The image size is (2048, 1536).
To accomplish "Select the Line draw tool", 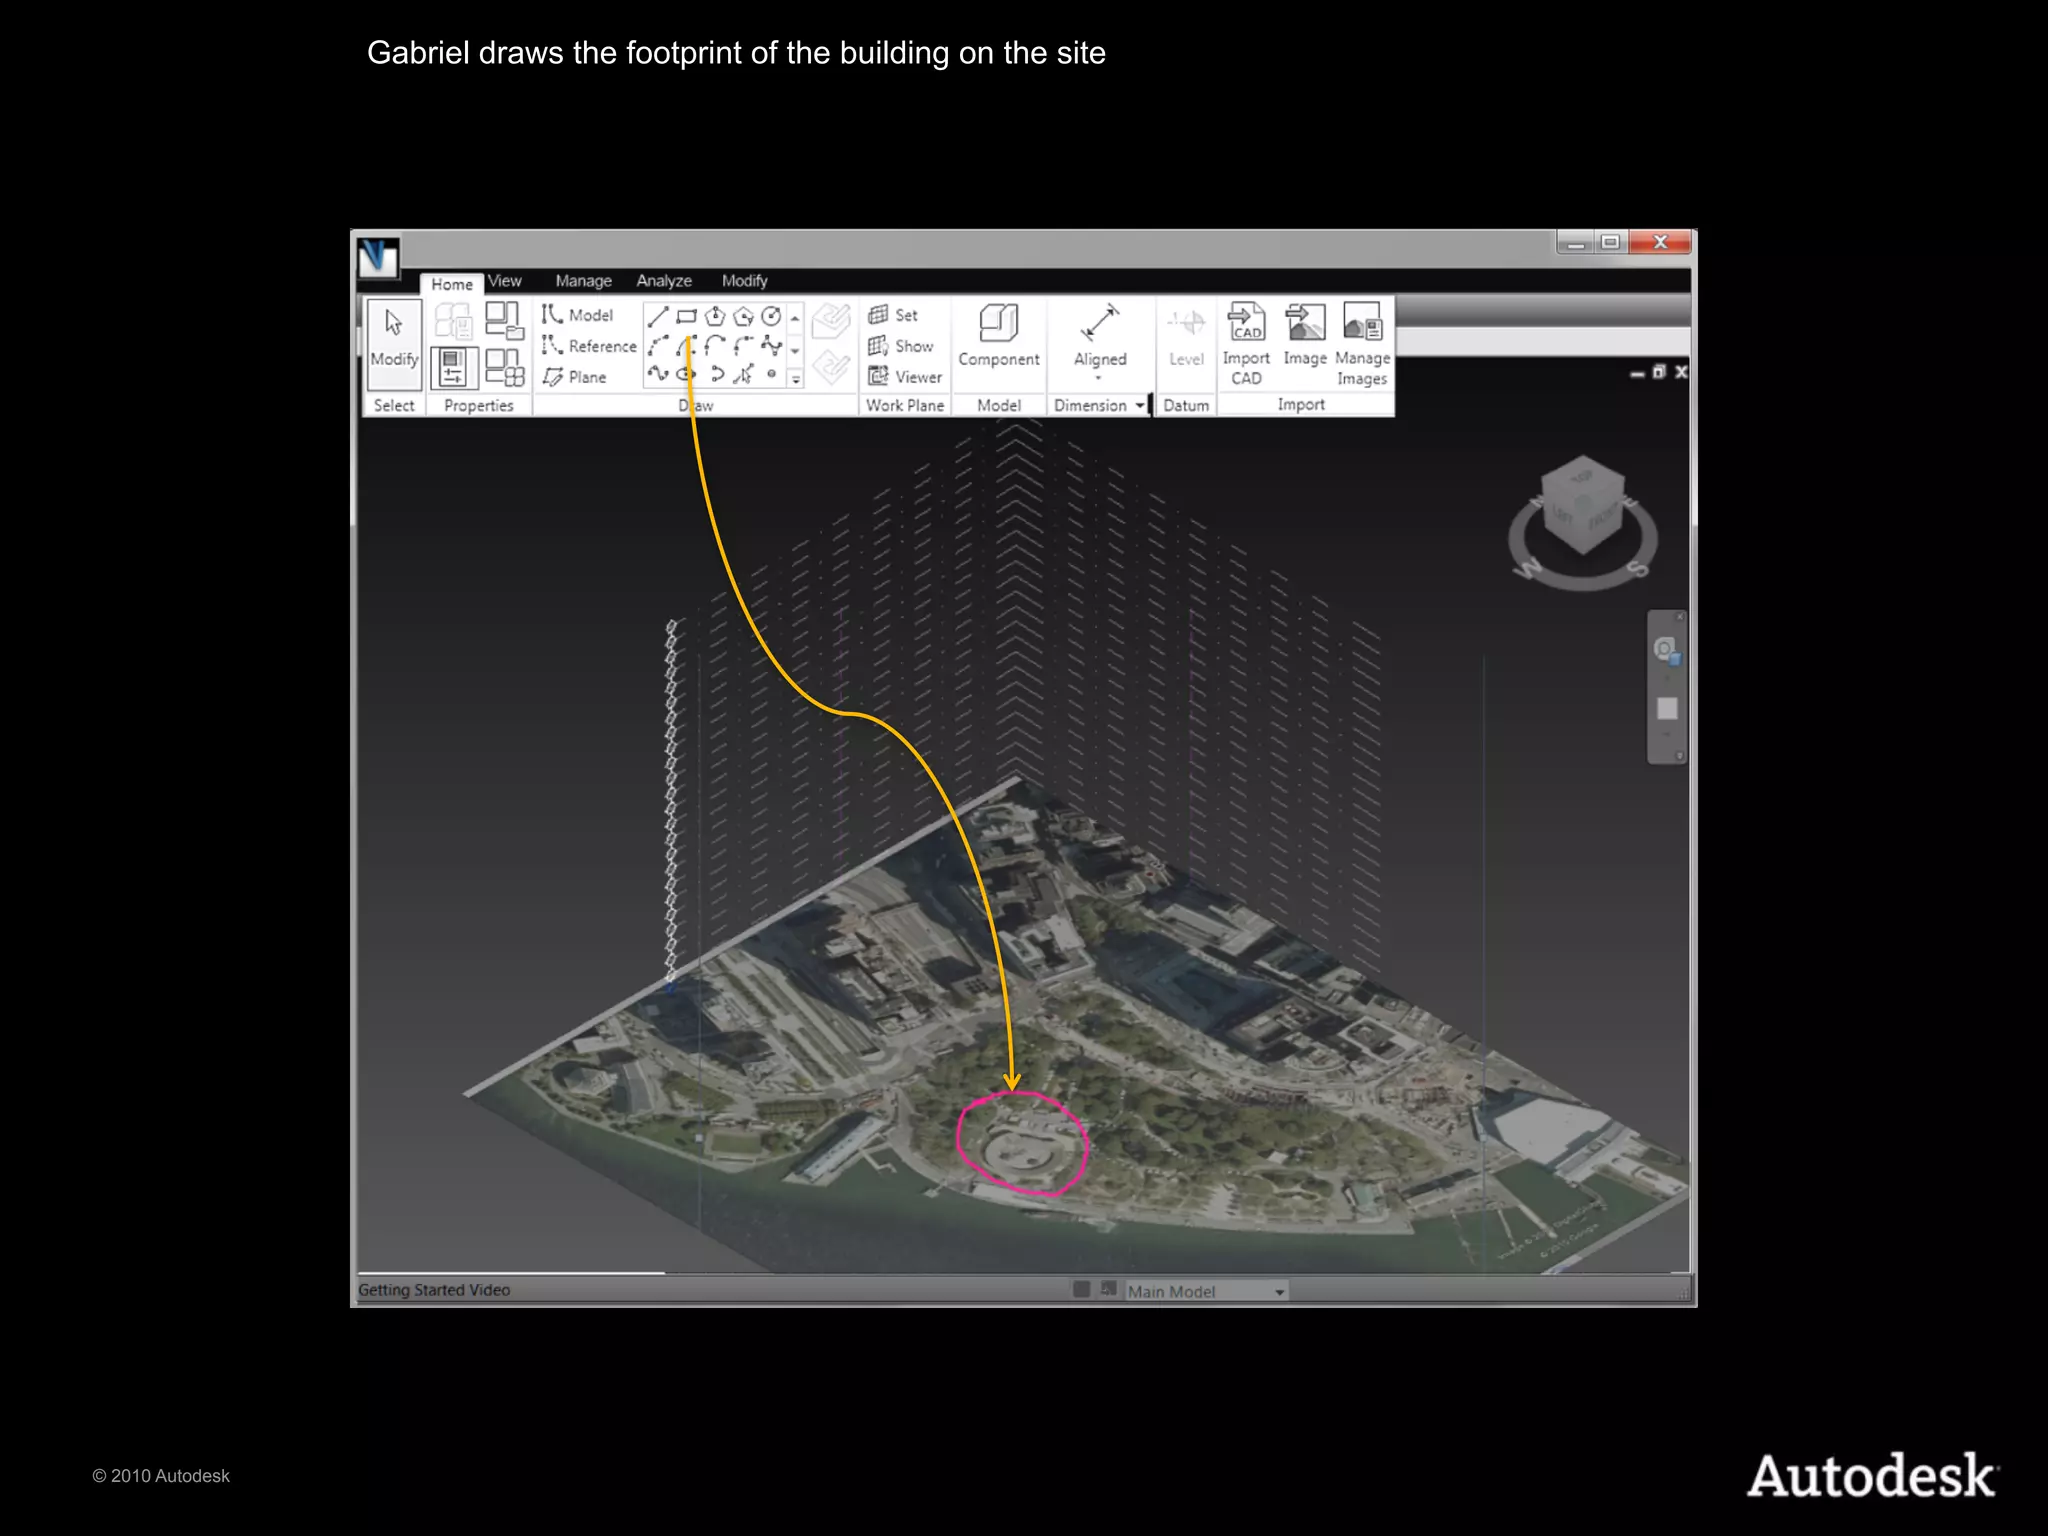I will coord(657,317).
